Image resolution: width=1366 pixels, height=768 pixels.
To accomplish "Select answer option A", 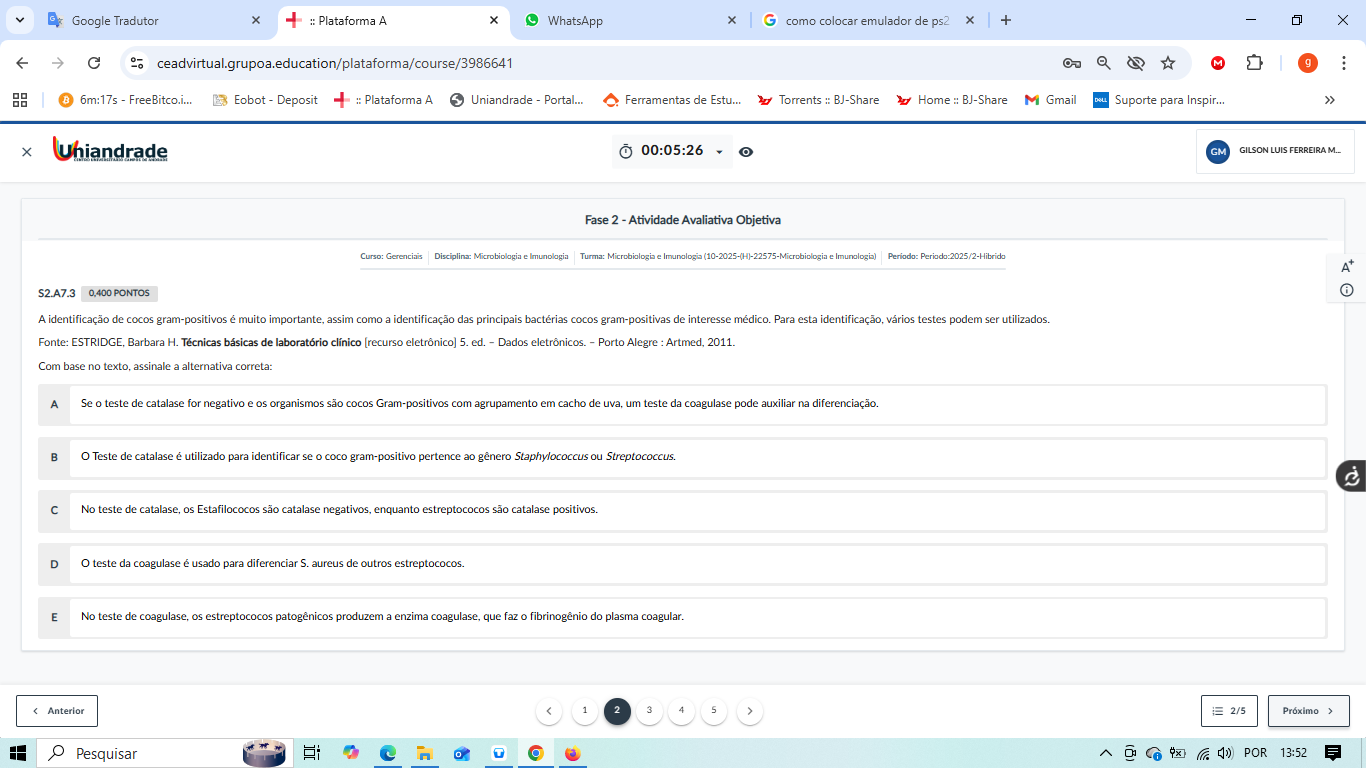I will (54, 404).
